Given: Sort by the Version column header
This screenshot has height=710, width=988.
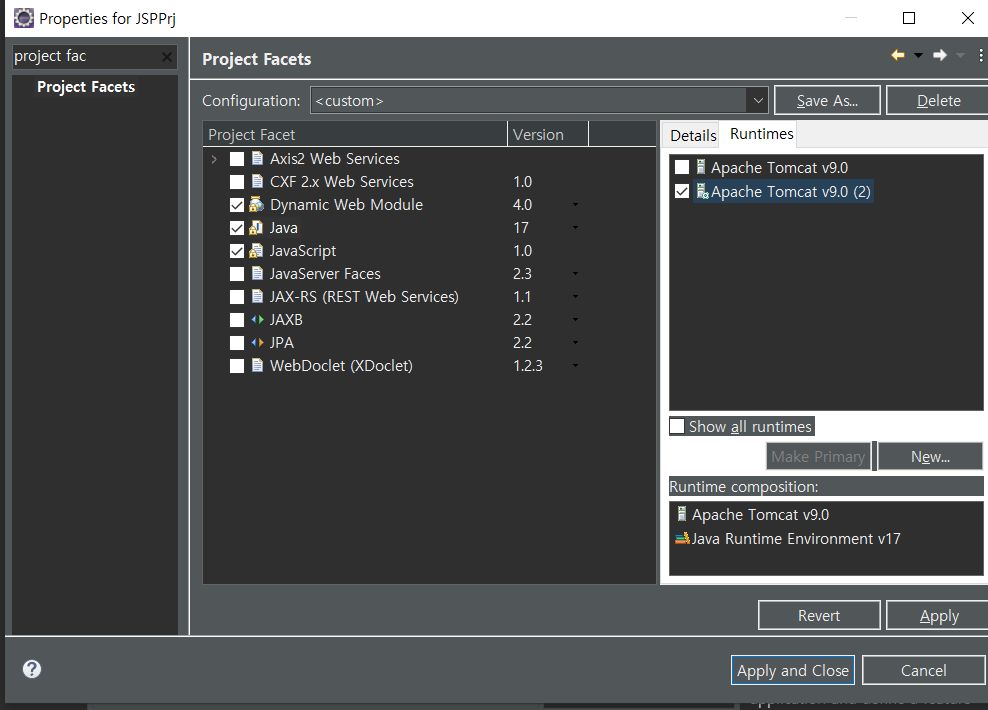Looking at the screenshot, I should [548, 134].
